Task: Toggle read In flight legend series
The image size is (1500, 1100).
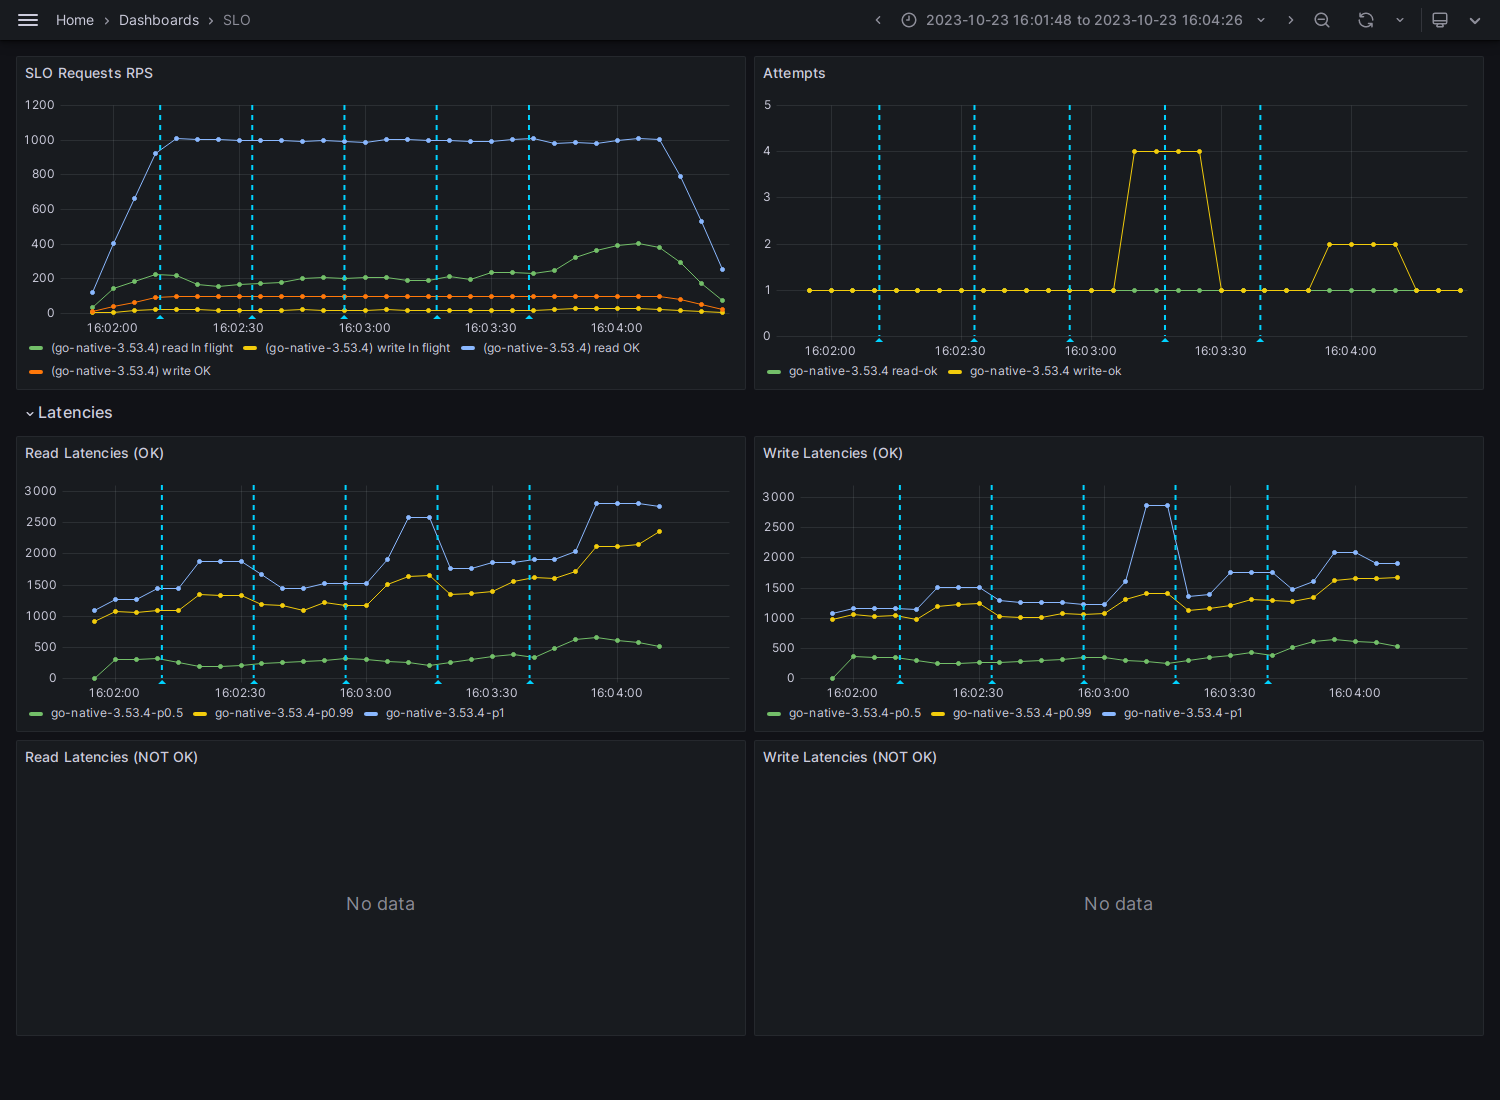Action: 142,348
